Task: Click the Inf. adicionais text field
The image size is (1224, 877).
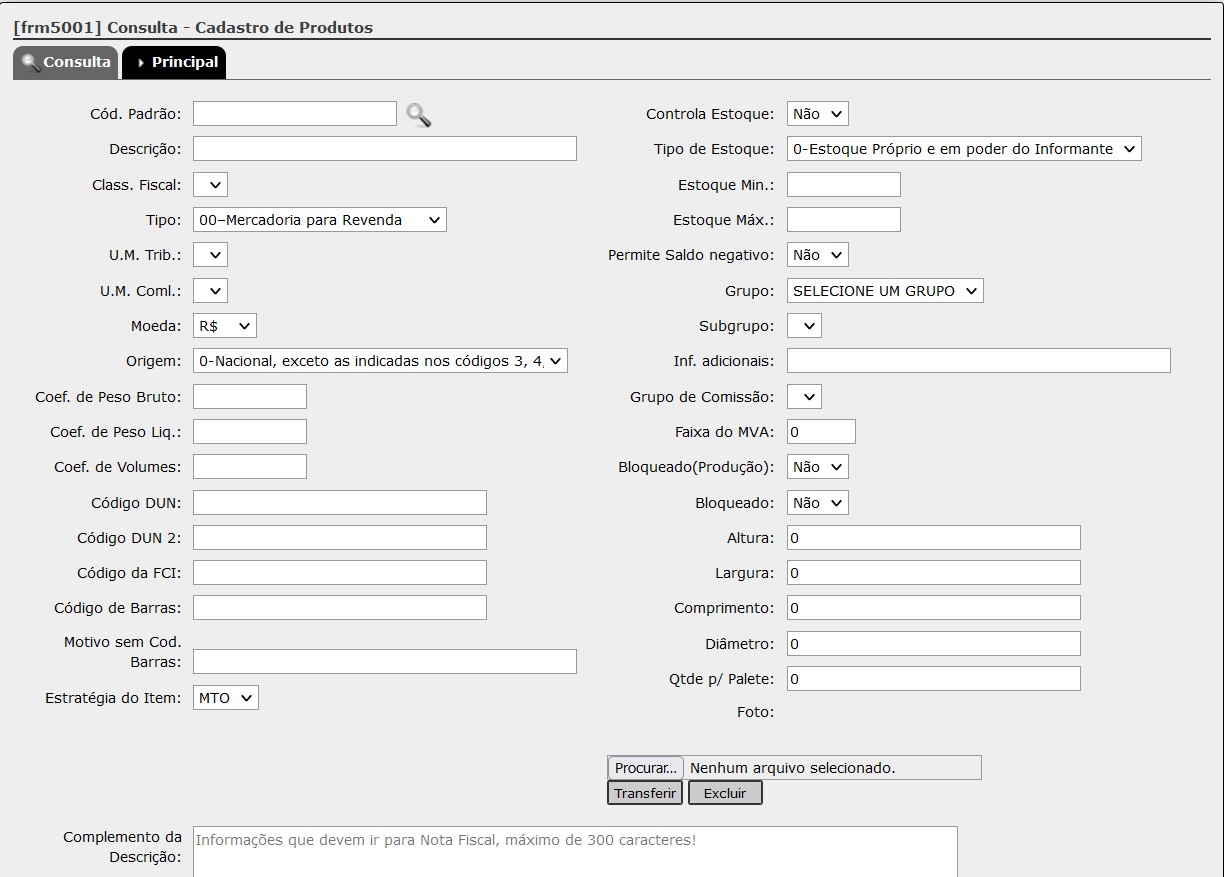Action: tap(979, 361)
